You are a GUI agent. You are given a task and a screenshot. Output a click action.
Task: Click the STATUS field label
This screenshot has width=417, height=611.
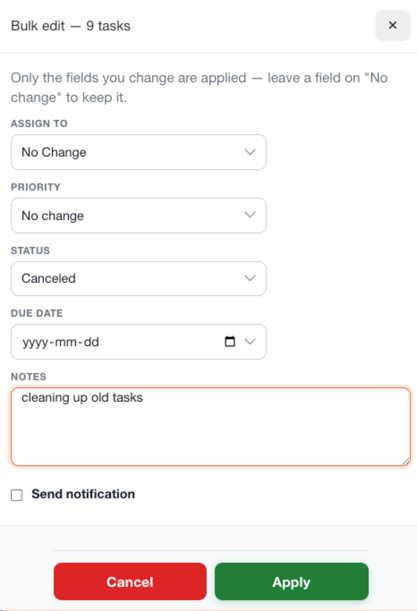30,251
